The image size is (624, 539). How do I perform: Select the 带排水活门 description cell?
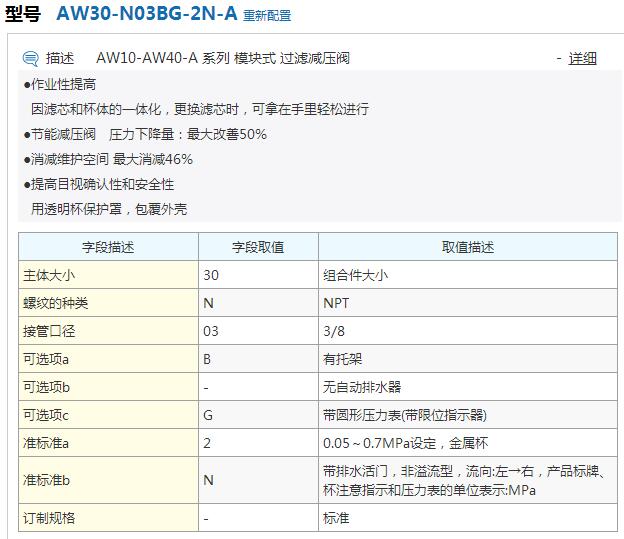(468, 480)
